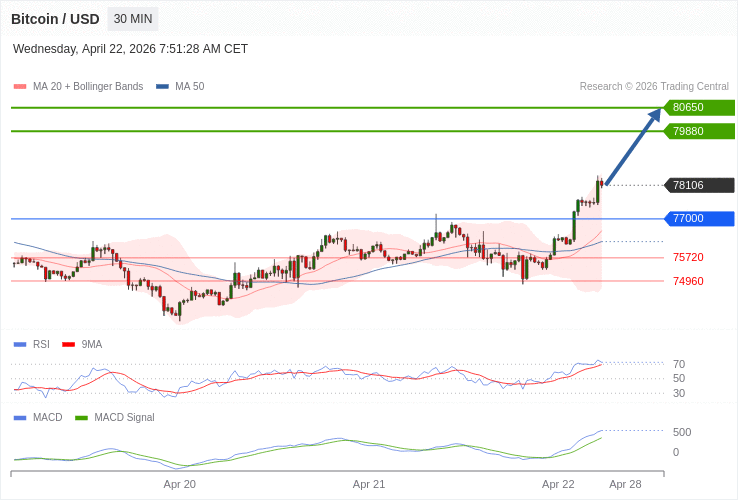The image size is (738, 500).
Task: Click the date and time line for Wednesday, April 22, 2026
Action: click(130, 49)
